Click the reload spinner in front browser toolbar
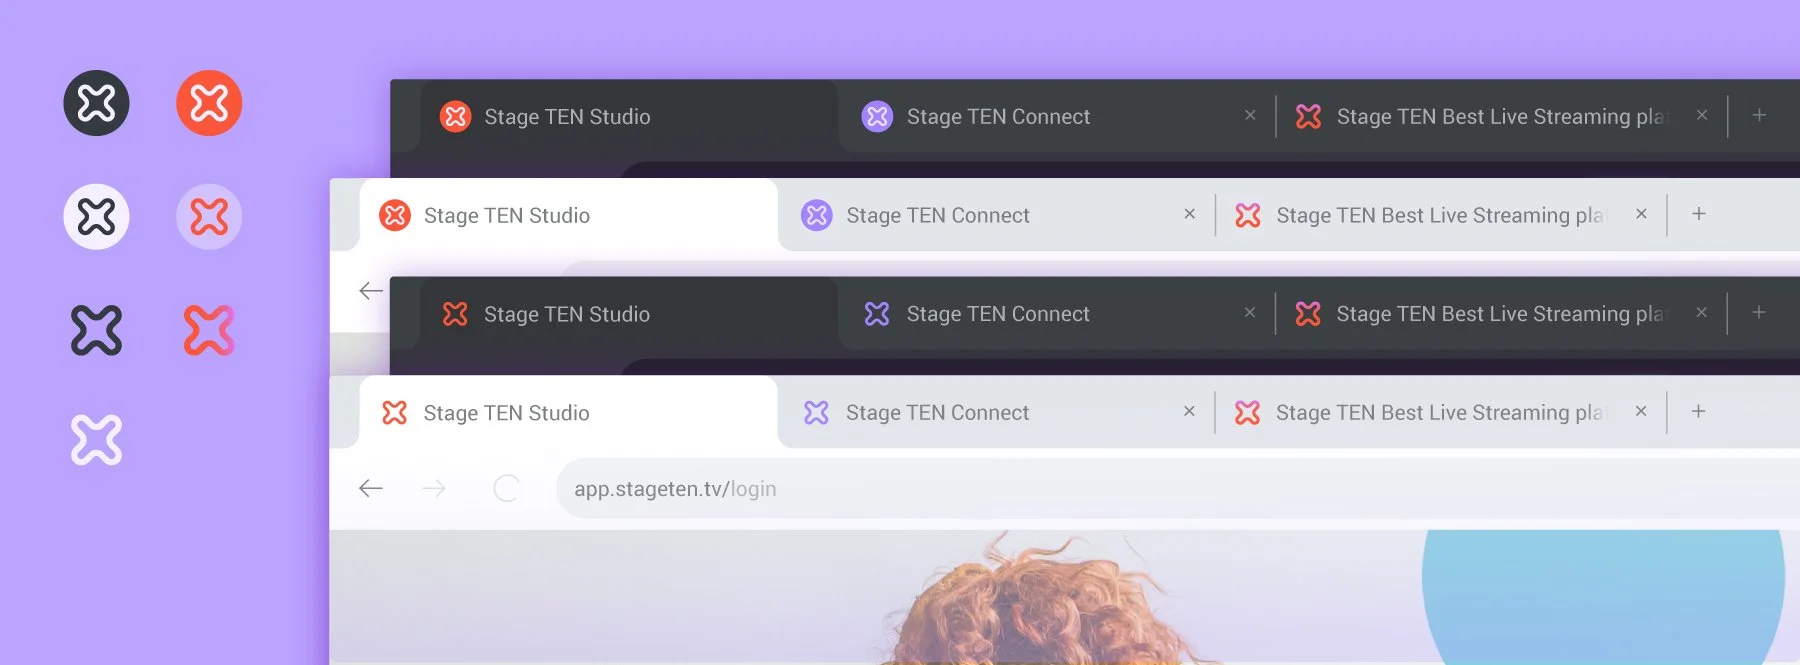The height and width of the screenshot is (665, 1800). point(506,488)
